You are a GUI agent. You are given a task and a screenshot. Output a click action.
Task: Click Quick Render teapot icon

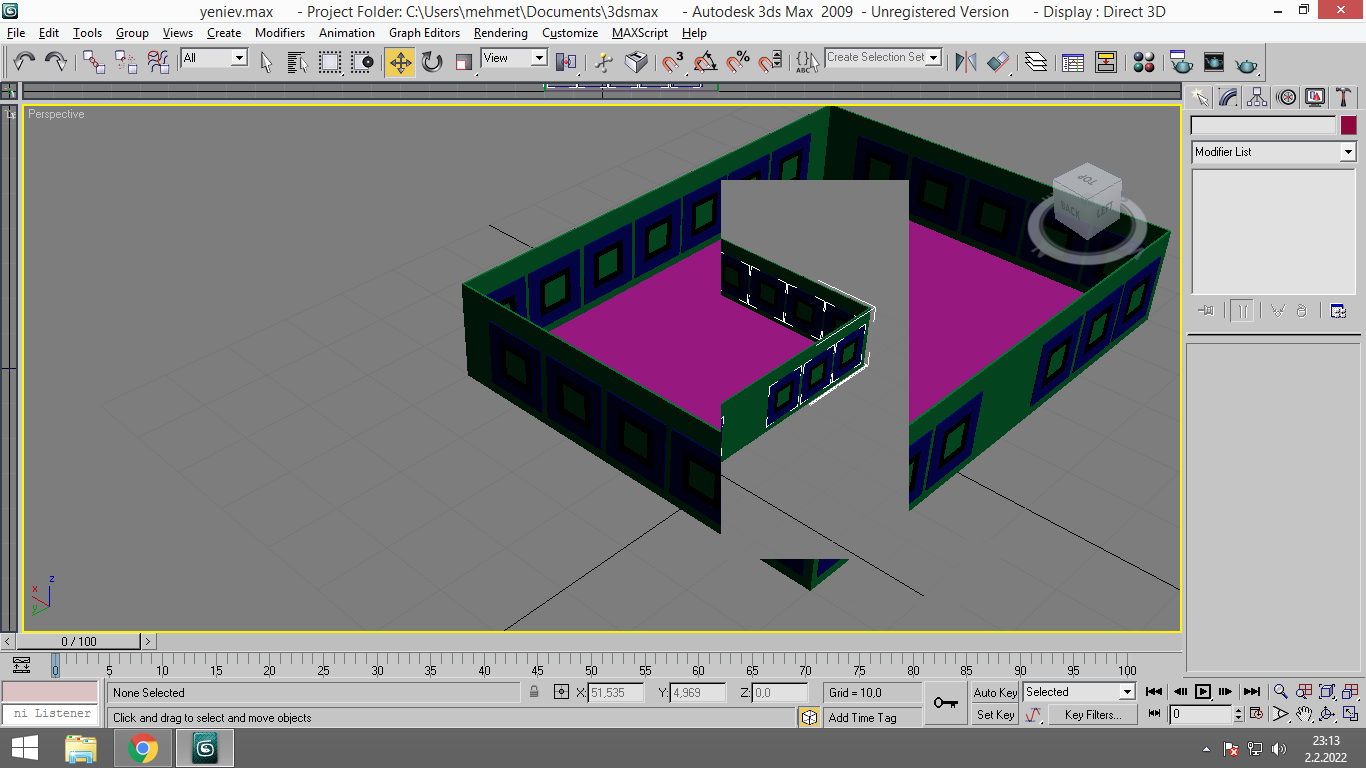point(1246,62)
